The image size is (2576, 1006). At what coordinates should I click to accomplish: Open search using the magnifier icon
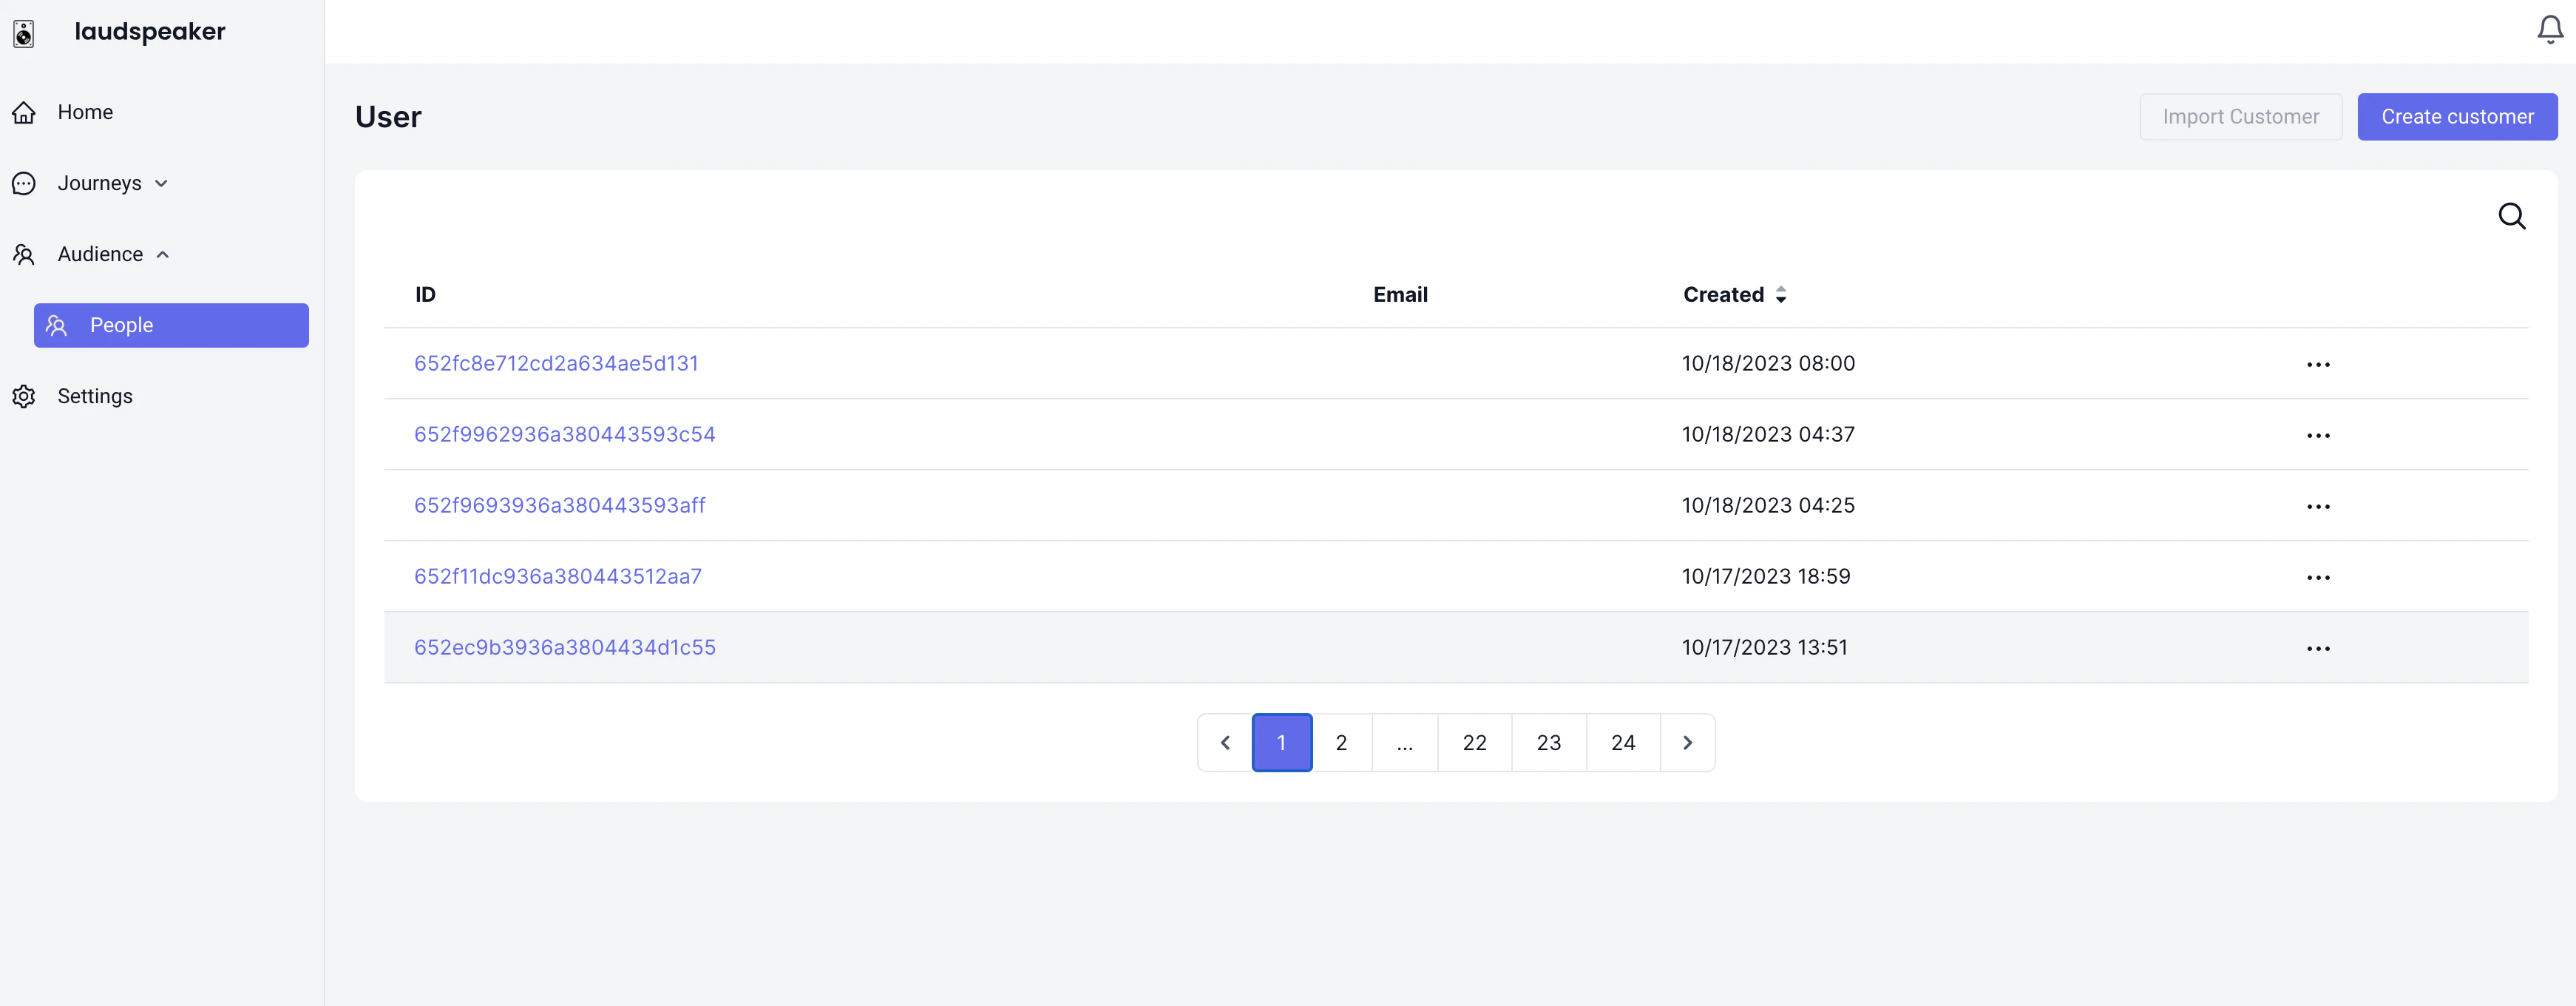point(2513,215)
